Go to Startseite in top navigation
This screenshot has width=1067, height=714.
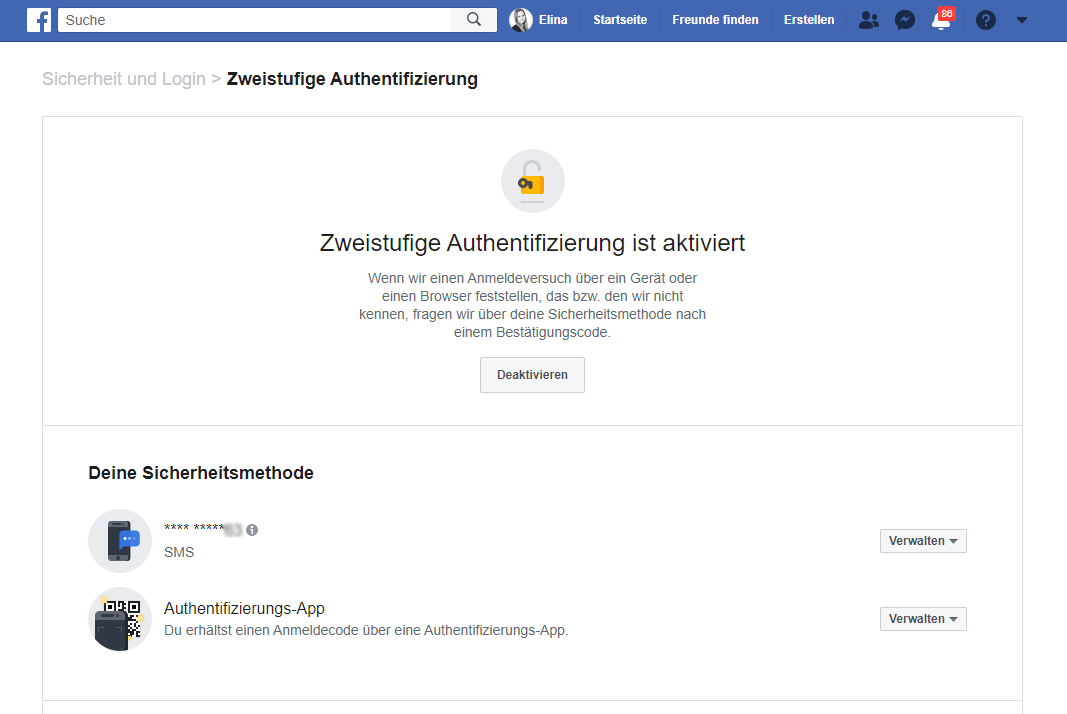[620, 20]
